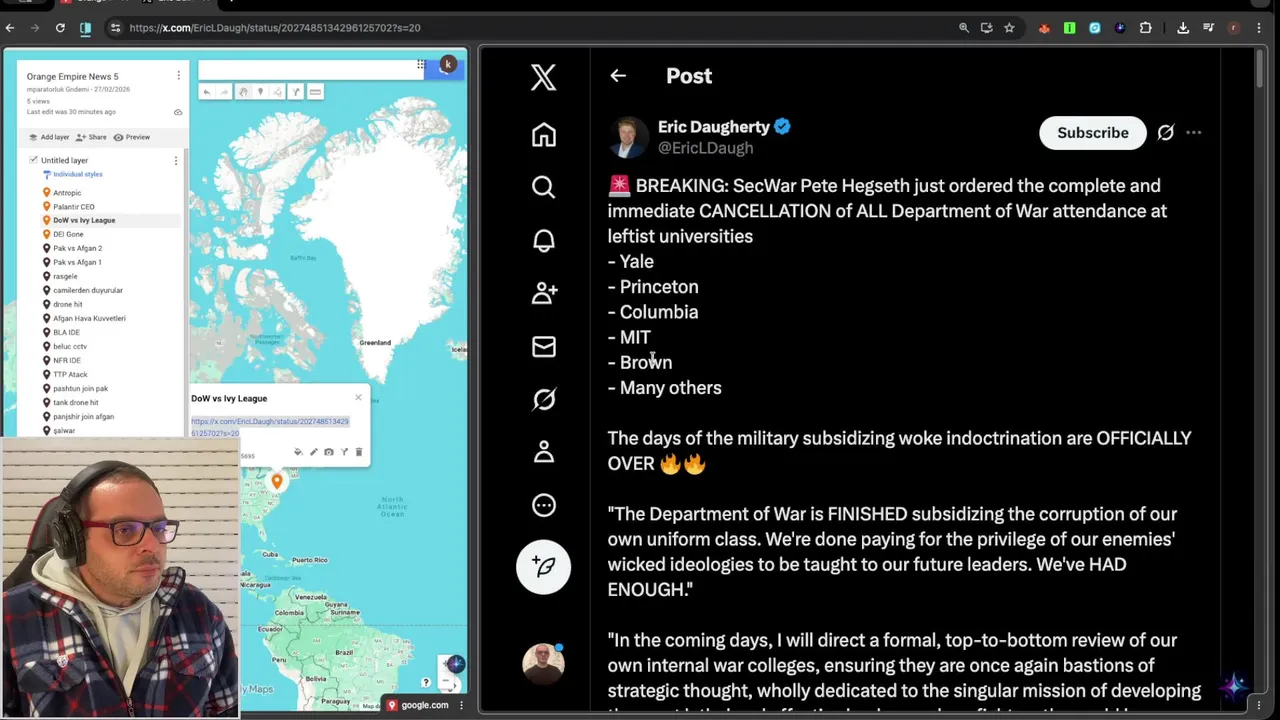
Task: Select DoW vs Ivy League in layer list
Action: point(84,220)
